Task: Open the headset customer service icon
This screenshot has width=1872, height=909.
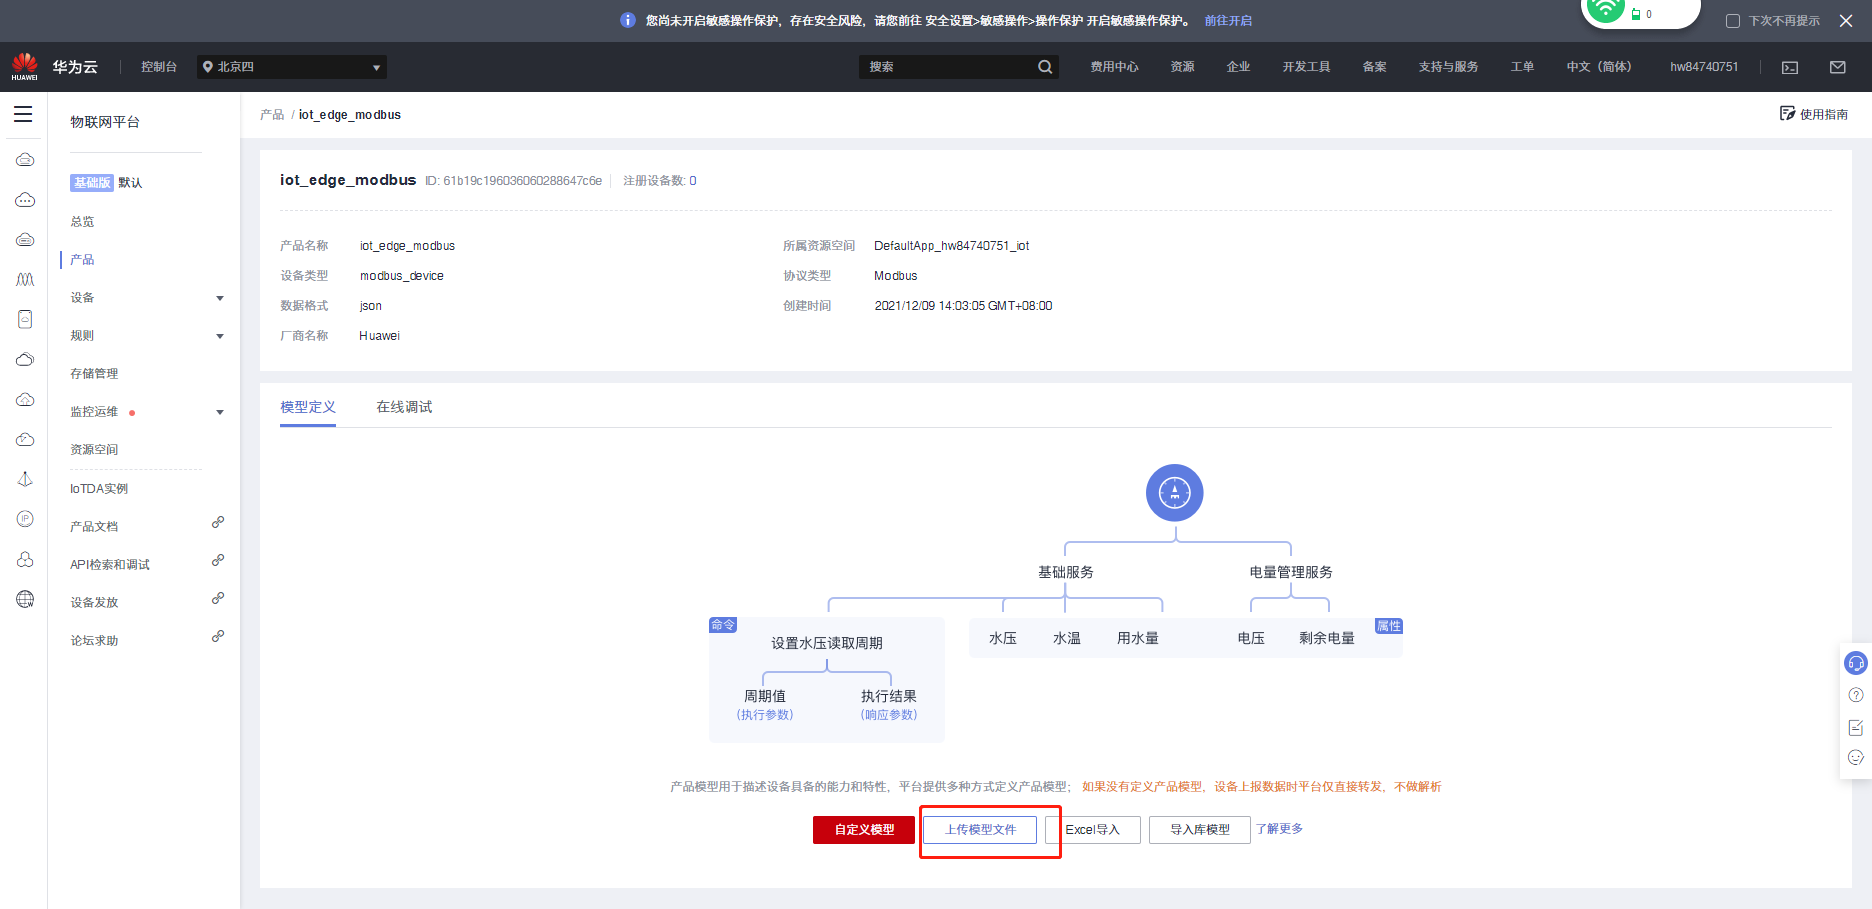Action: coord(1856,663)
